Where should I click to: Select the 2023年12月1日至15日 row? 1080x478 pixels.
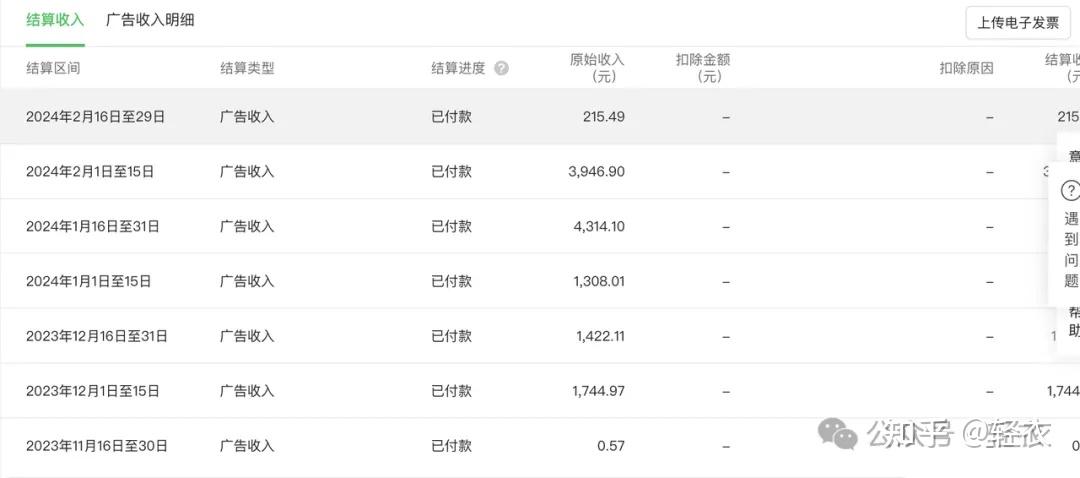click(x=93, y=391)
